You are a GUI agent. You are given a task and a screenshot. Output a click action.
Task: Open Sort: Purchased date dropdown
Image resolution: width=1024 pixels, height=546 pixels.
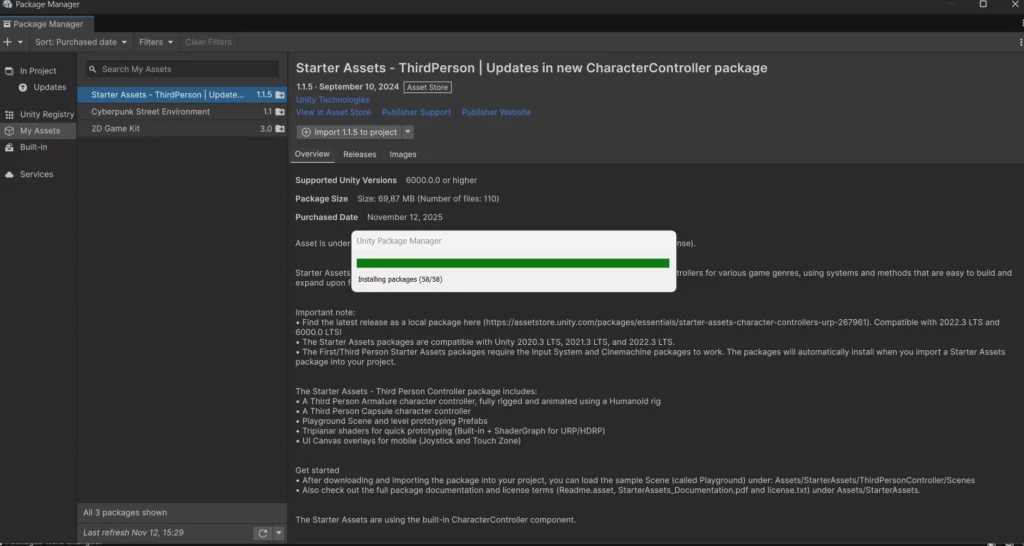[x=81, y=42]
